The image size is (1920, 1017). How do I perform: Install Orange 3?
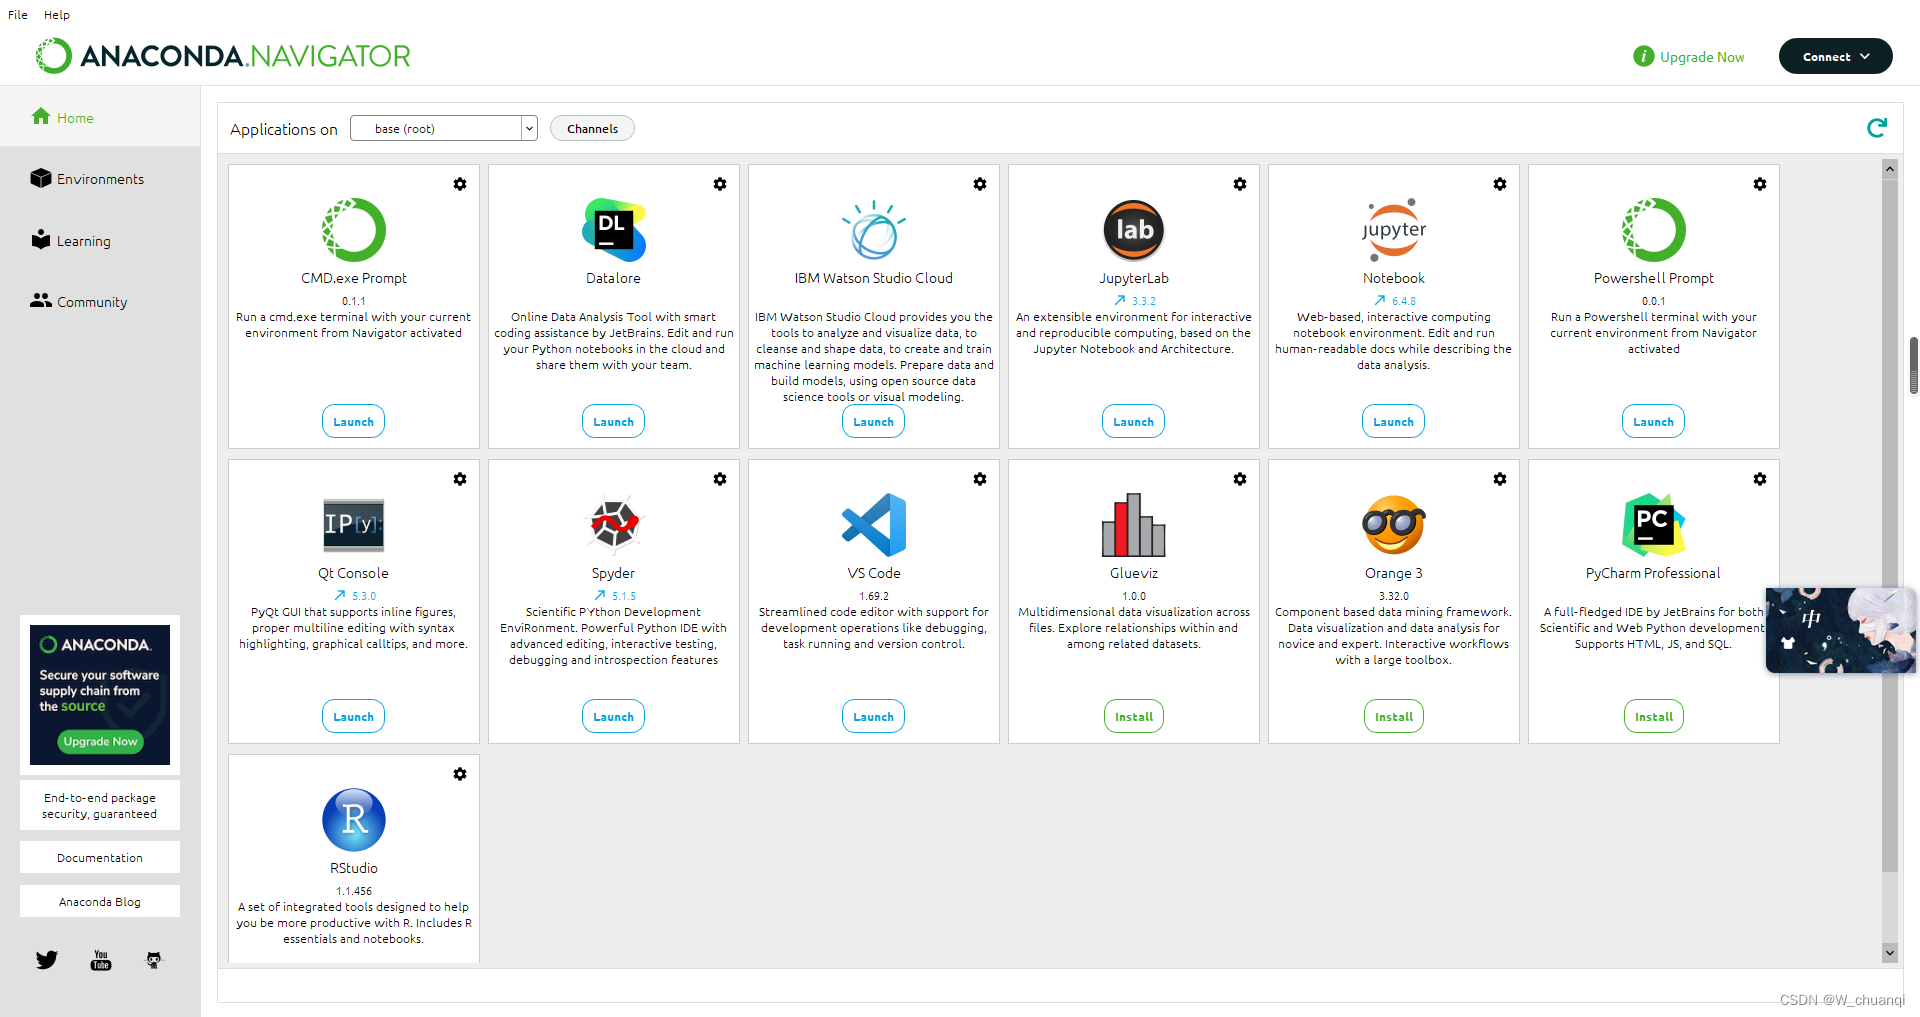[1394, 716]
